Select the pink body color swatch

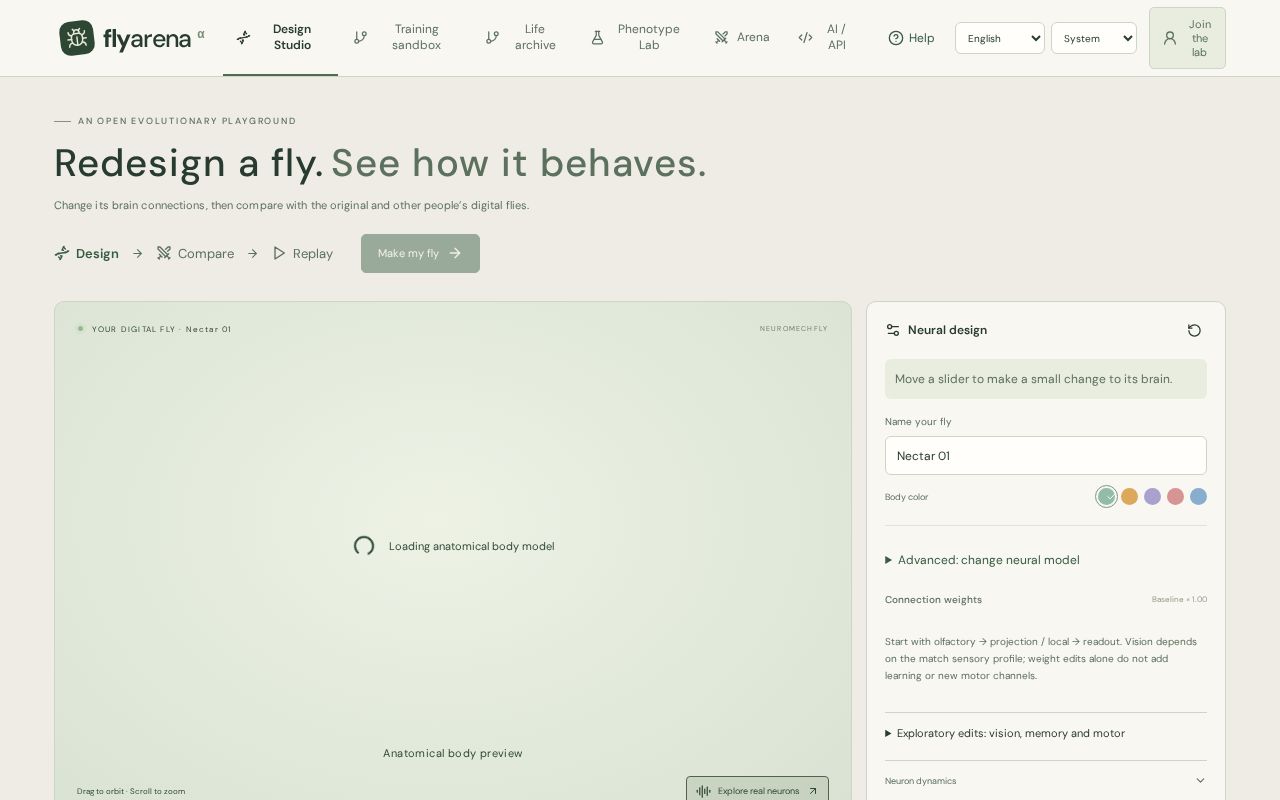tap(1175, 496)
